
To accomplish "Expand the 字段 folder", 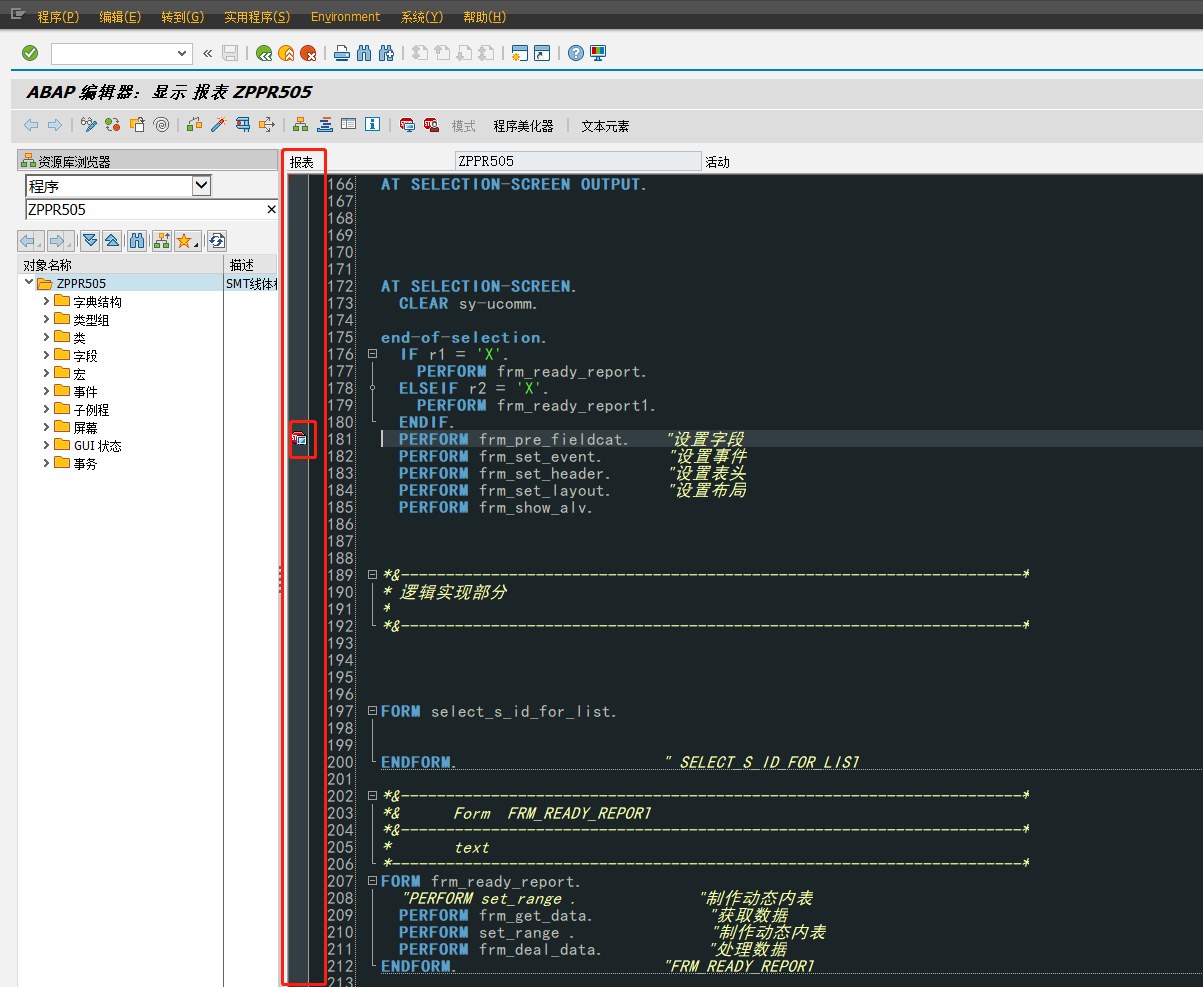I will [46, 355].
